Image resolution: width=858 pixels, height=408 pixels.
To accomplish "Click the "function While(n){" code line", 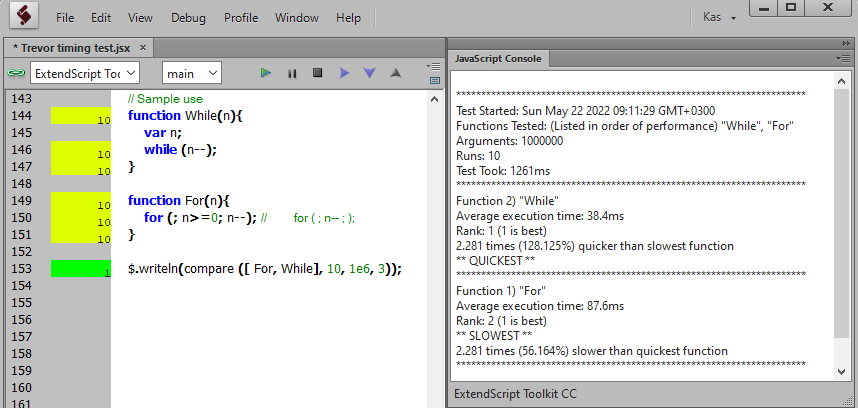I will tap(185, 116).
